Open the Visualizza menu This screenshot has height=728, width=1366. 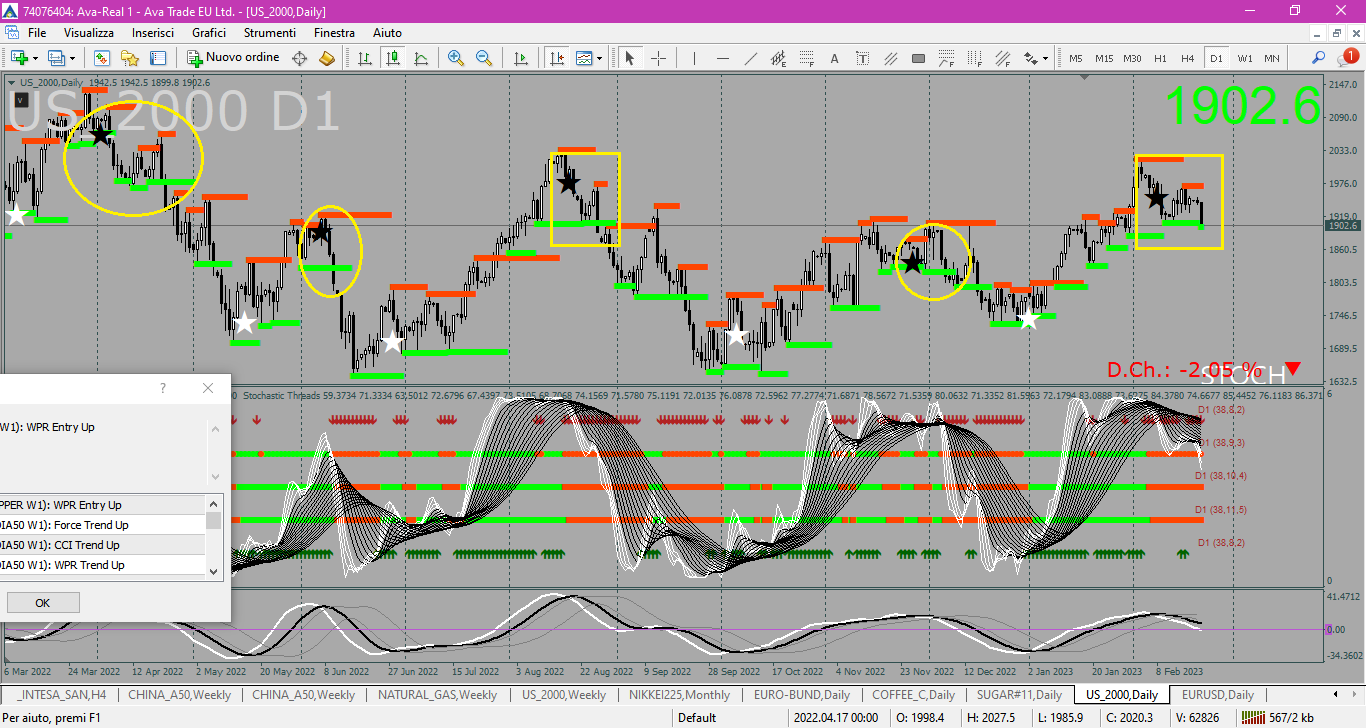pos(89,33)
